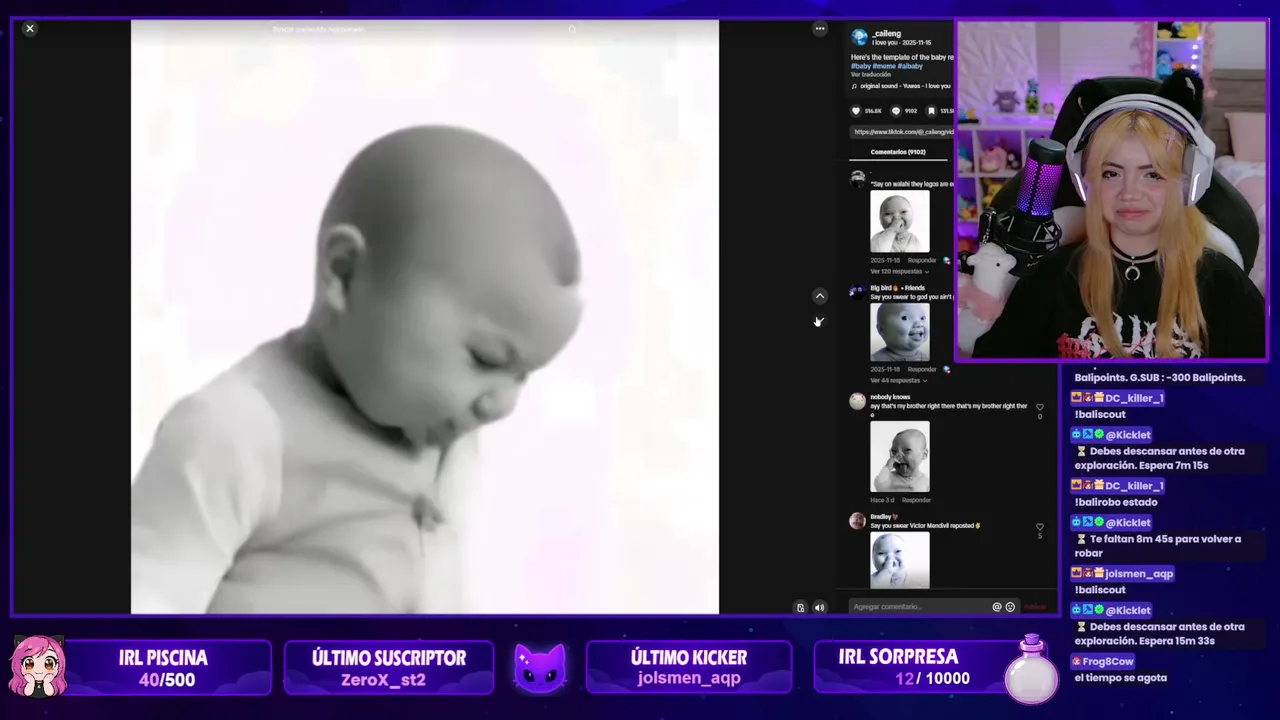
Task: Click the purple cat logo icon
Action: [x=540, y=668]
